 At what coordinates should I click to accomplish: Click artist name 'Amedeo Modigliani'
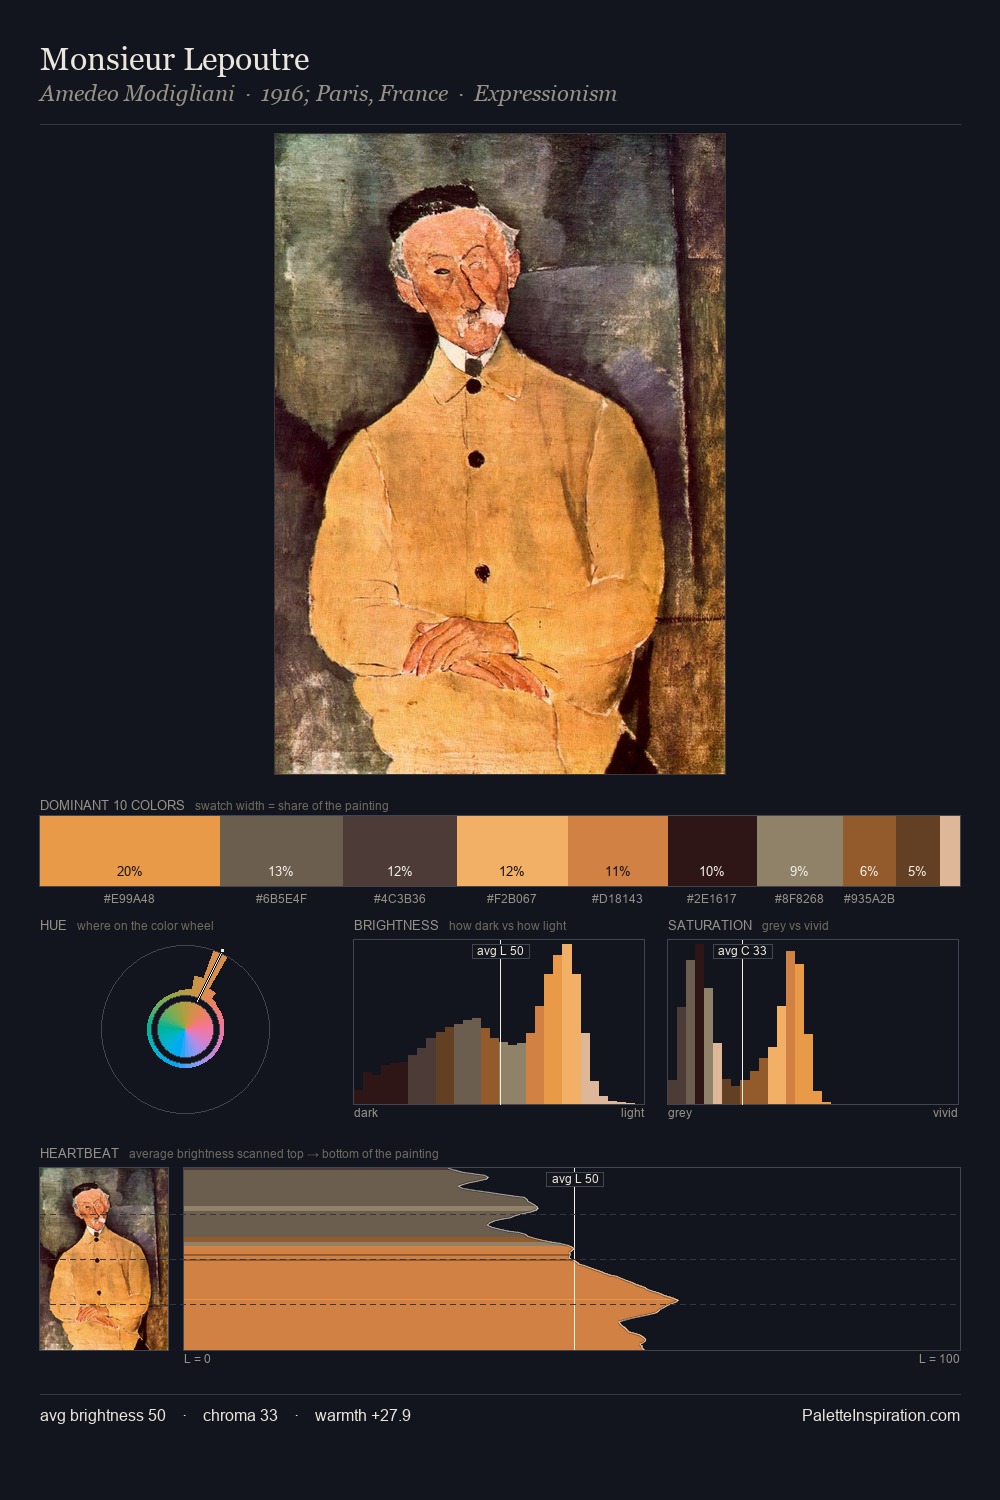point(137,94)
